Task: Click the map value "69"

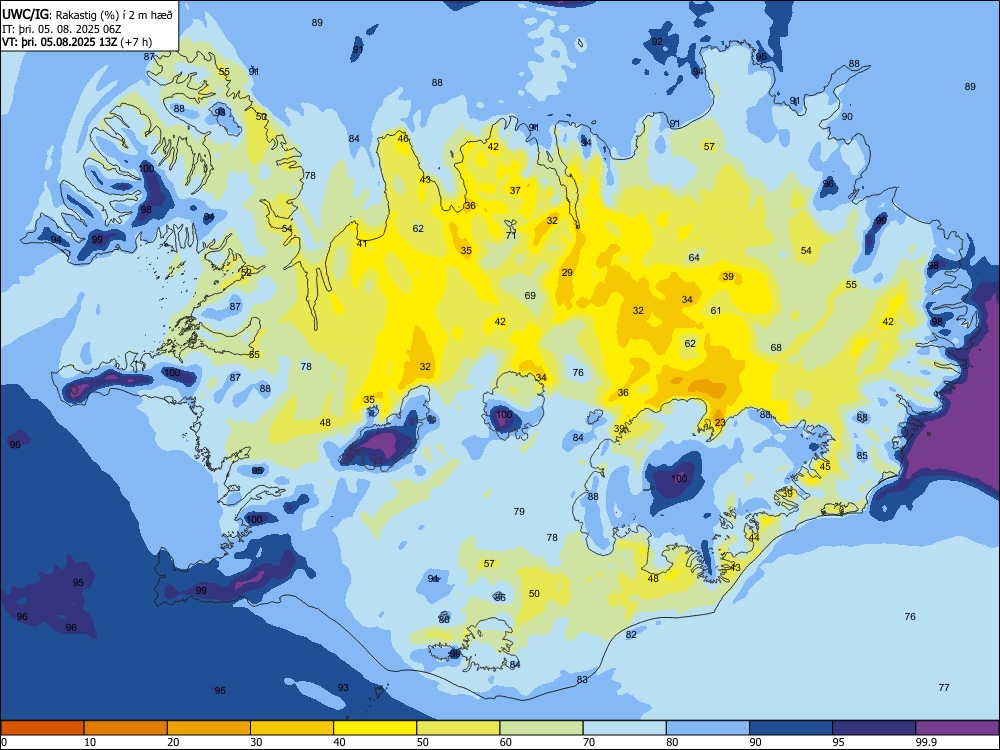Action: click(530, 295)
